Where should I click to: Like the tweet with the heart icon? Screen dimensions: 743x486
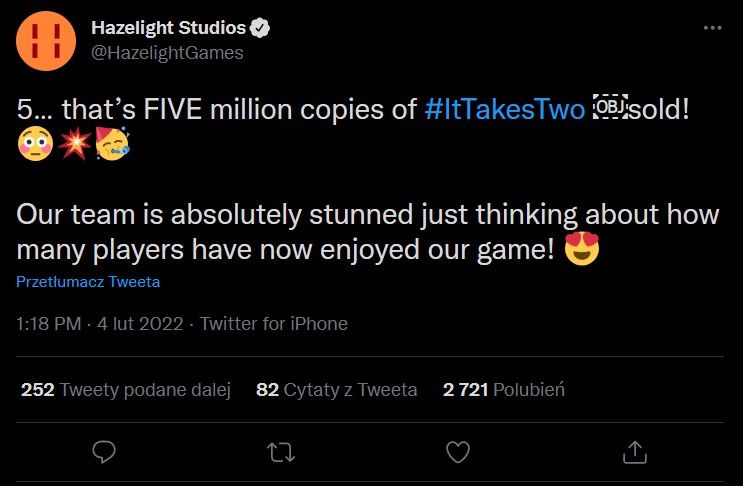[458, 452]
